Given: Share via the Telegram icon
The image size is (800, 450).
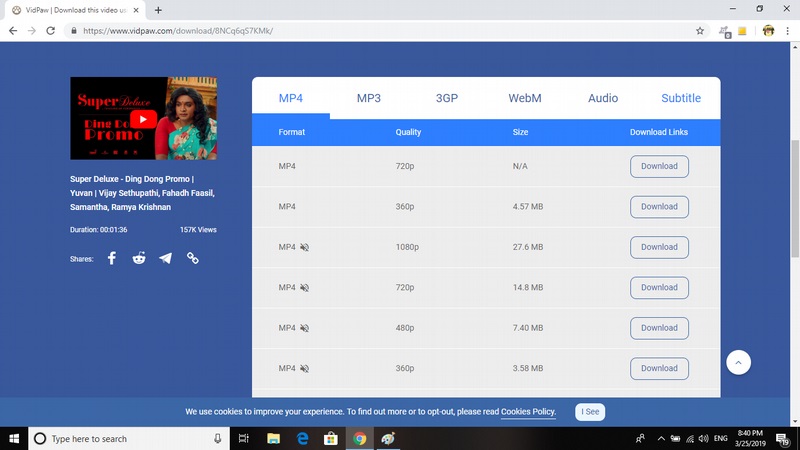Looking at the screenshot, I should [x=165, y=258].
